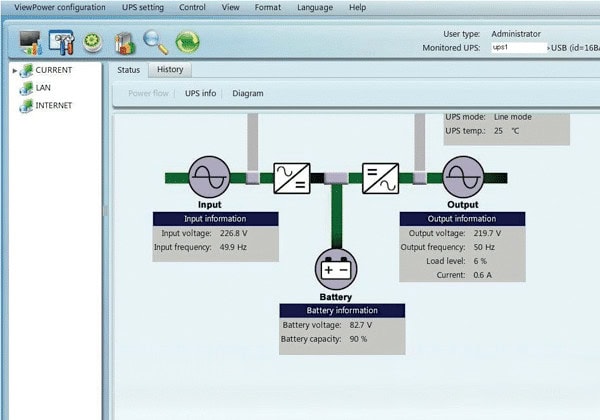
Task: Expand the CURRENT tree node arrow
Action: tap(15, 70)
